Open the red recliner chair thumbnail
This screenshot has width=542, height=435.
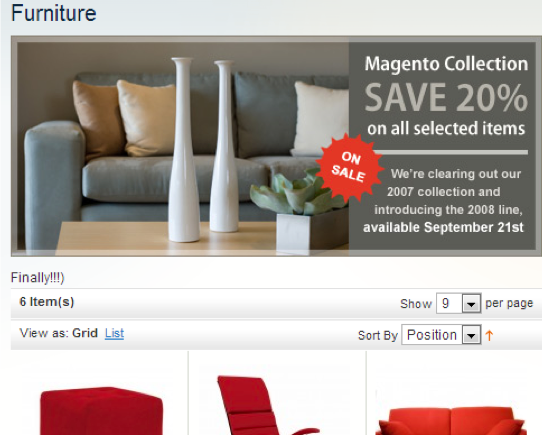[x=268, y=405]
